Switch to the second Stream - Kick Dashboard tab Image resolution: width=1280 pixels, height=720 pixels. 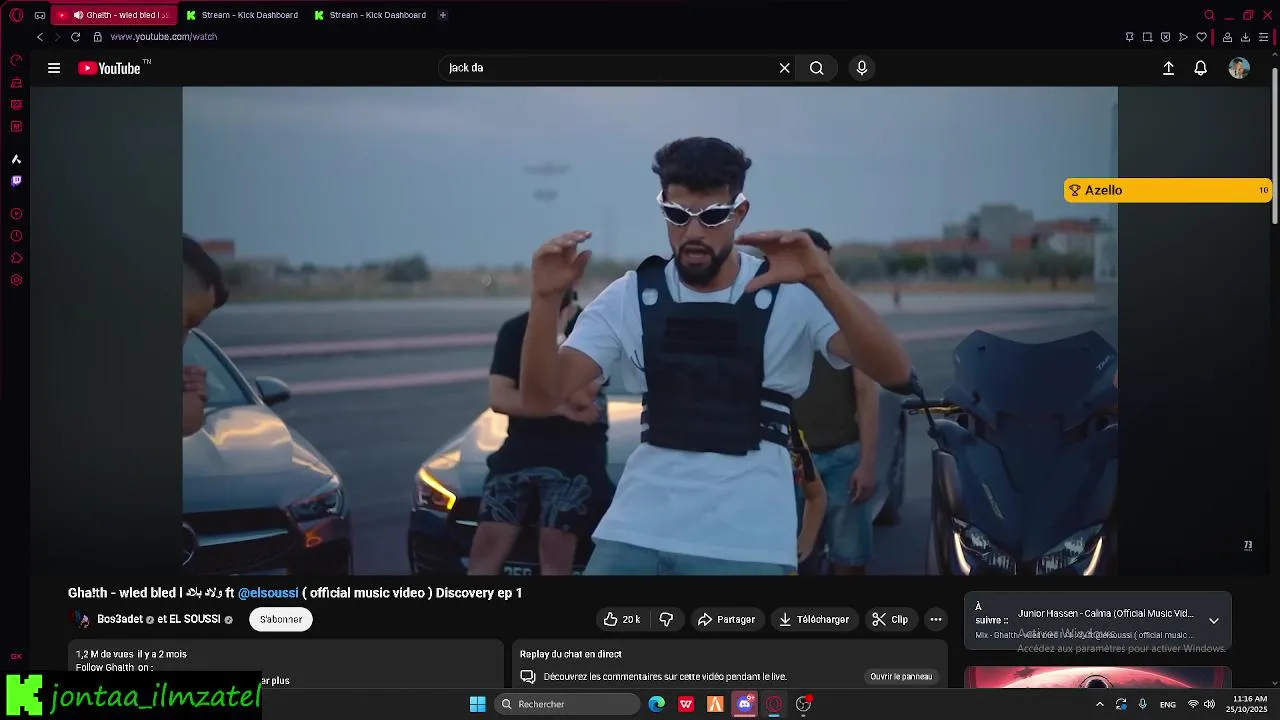369,15
